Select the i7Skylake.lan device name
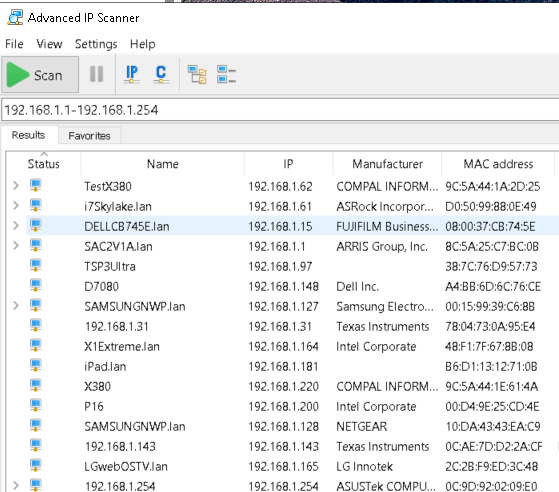The width and height of the screenshot is (559, 492). coord(118,206)
